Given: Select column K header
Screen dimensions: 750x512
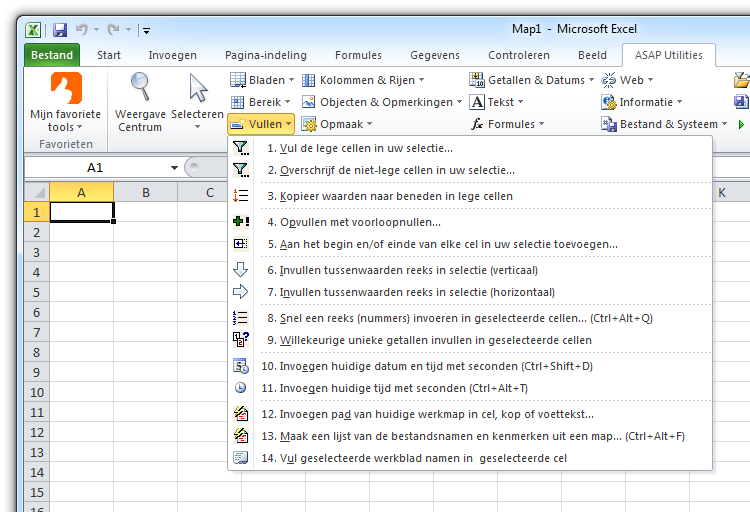Looking at the screenshot, I should point(722,192).
